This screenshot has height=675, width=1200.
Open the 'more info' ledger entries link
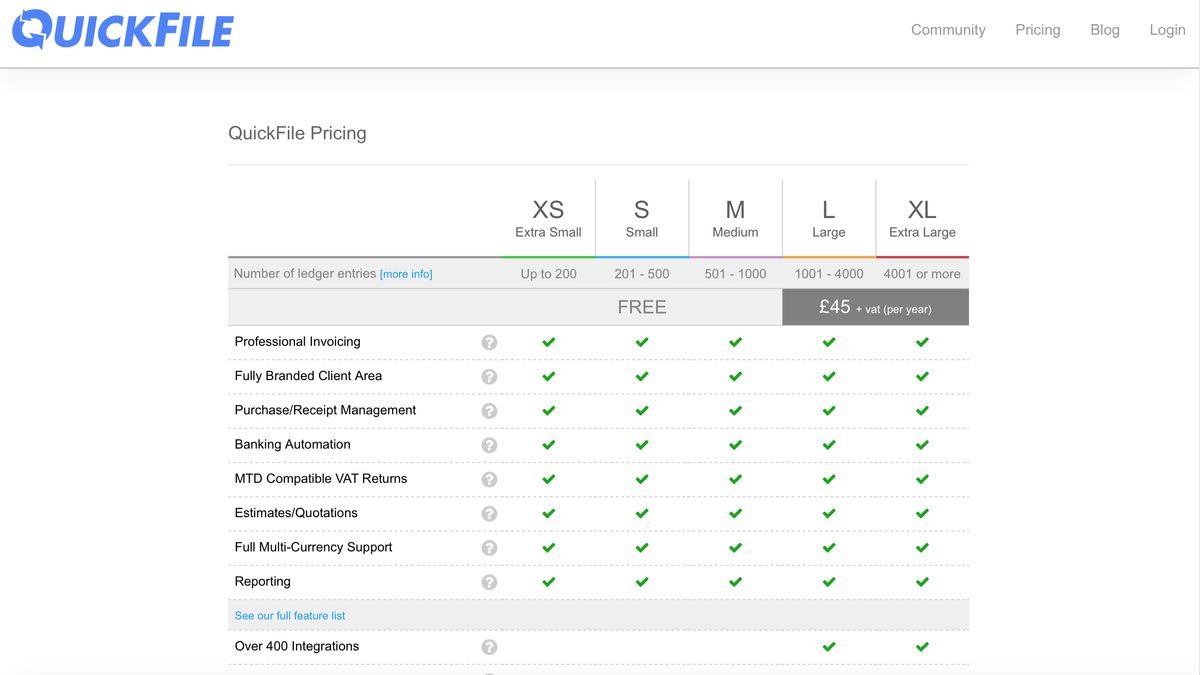click(x=406, y=274)
